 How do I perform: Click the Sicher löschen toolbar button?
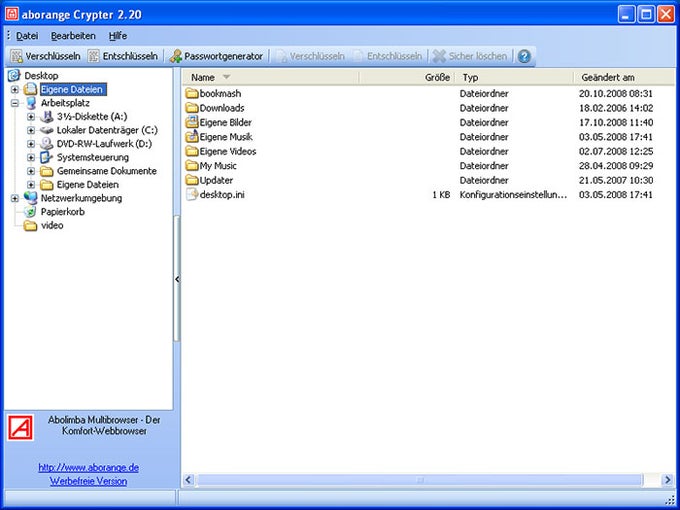pyautogui.click(x=470, y=56)
